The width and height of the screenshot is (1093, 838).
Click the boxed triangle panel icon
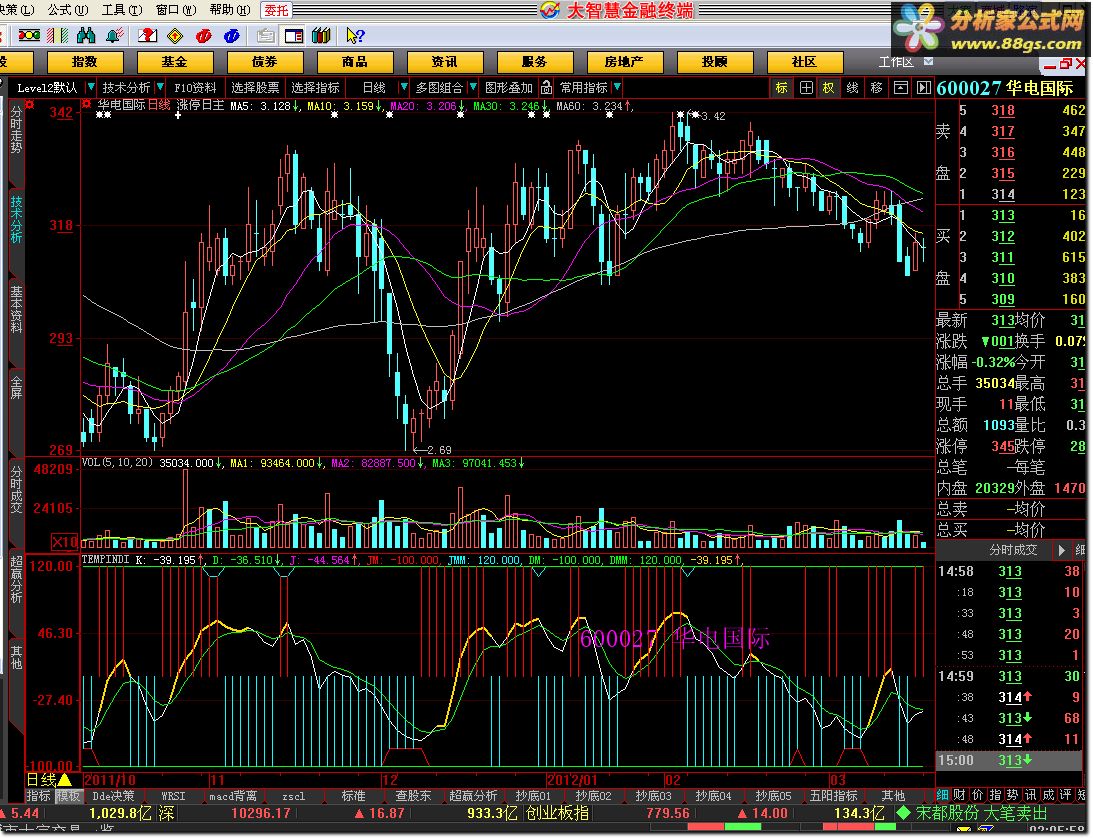coord(901,88)
